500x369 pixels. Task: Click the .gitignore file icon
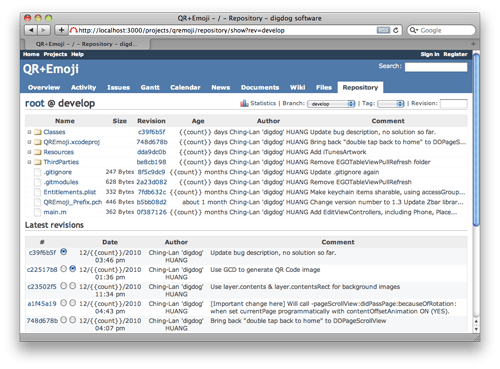click(38, 172)
